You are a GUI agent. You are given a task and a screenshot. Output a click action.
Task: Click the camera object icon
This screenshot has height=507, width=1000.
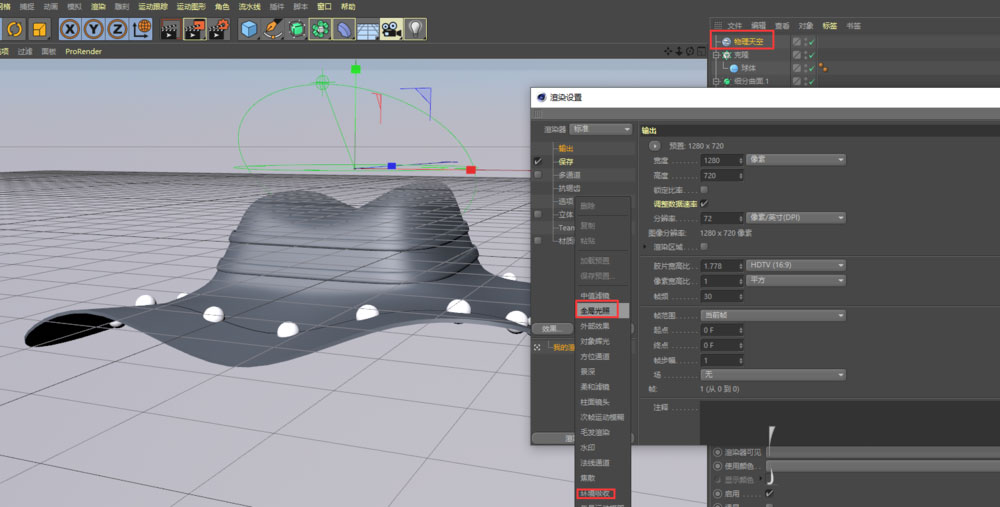click(391, 28)
